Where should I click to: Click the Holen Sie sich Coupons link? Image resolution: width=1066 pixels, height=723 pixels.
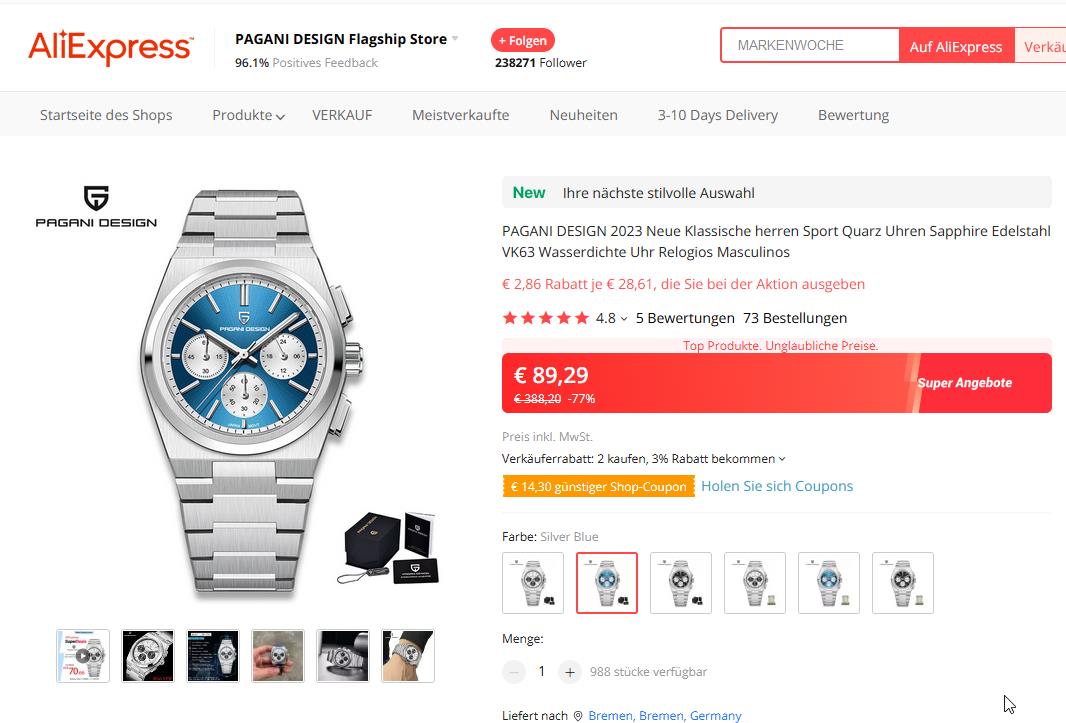click(777, 486)
